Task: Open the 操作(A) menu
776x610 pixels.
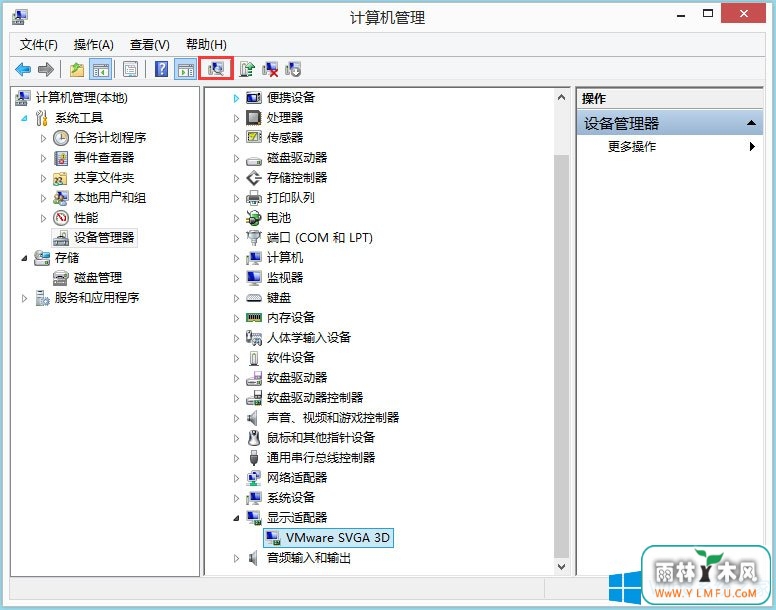Action: (94, 45)
